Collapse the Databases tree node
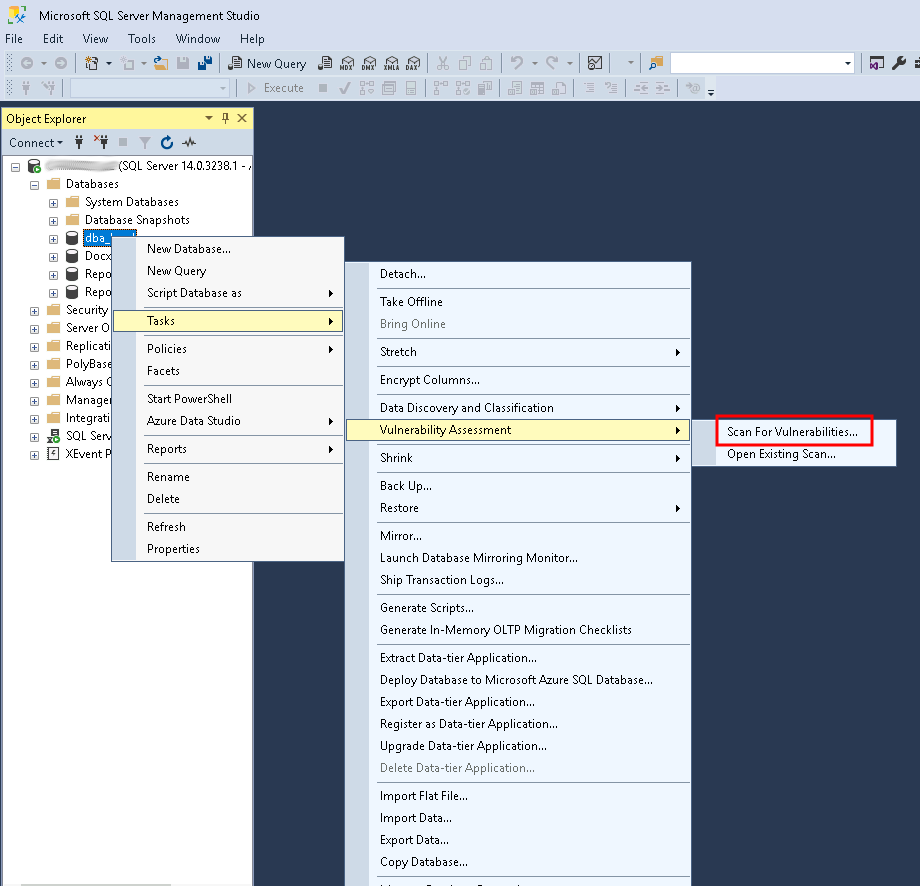920x886 pixels. 35,185
